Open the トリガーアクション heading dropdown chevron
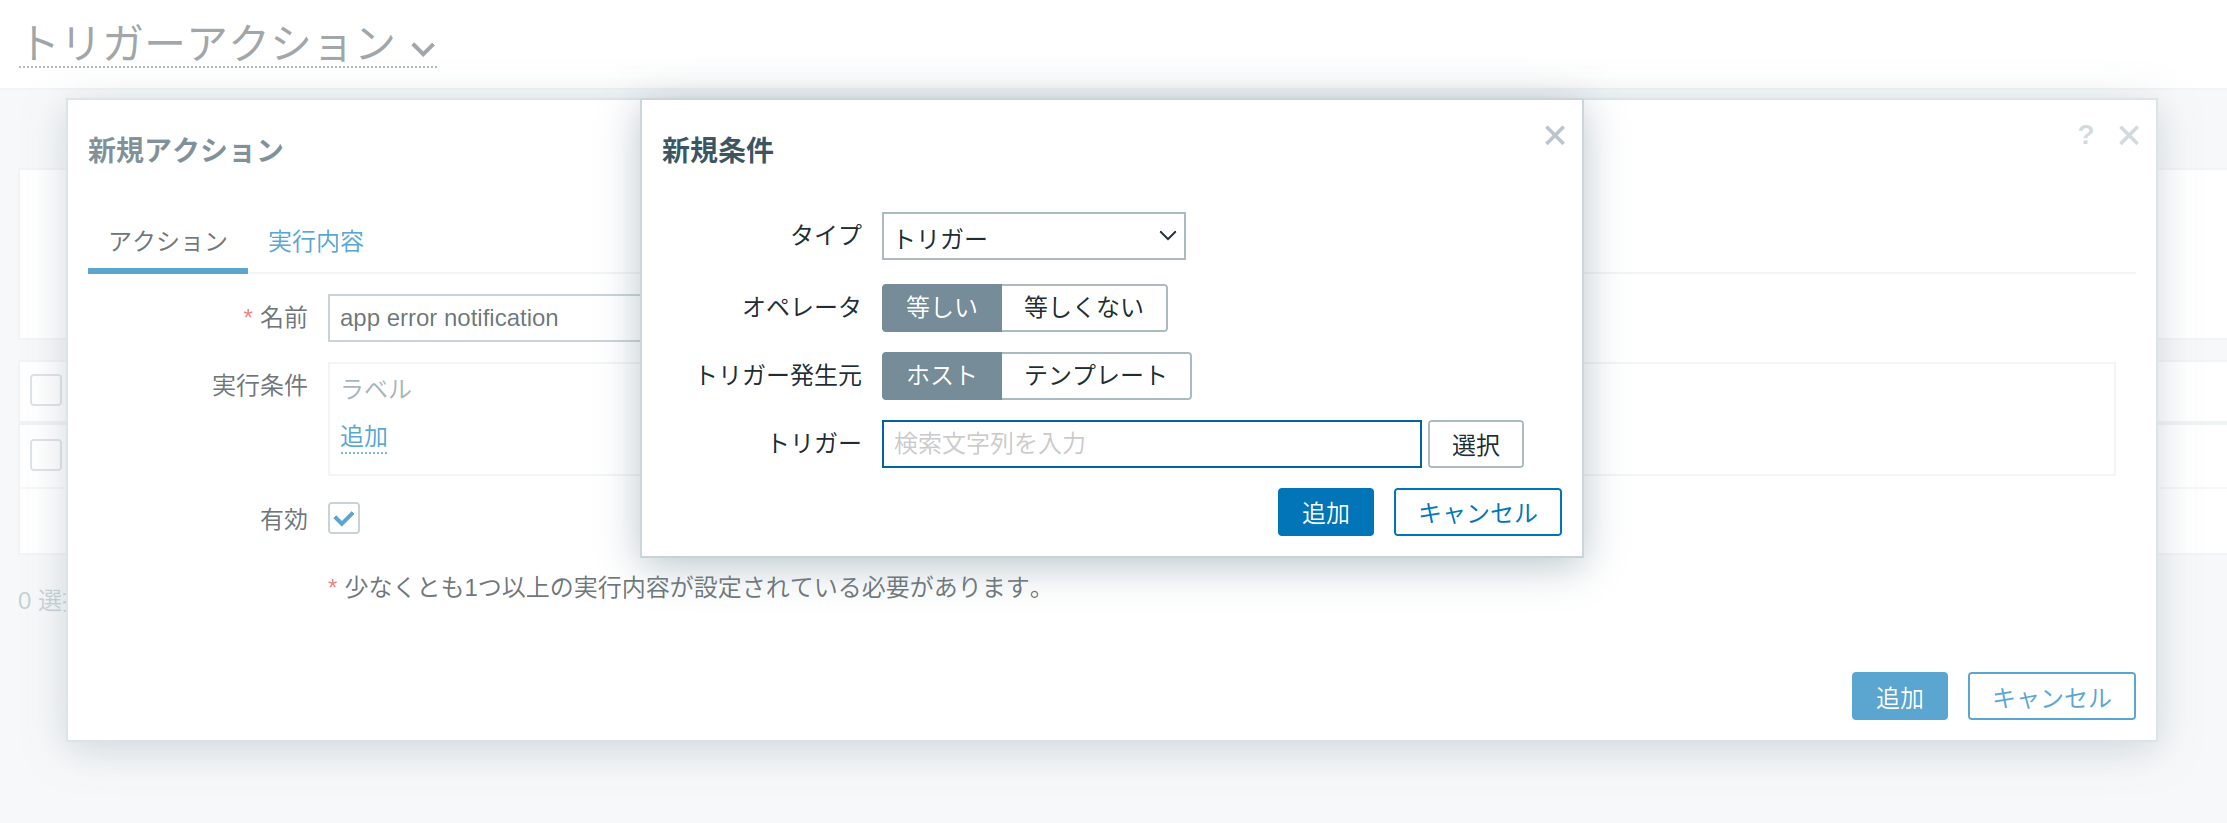Screen dimensions: 2227x823 click(424, 48)
